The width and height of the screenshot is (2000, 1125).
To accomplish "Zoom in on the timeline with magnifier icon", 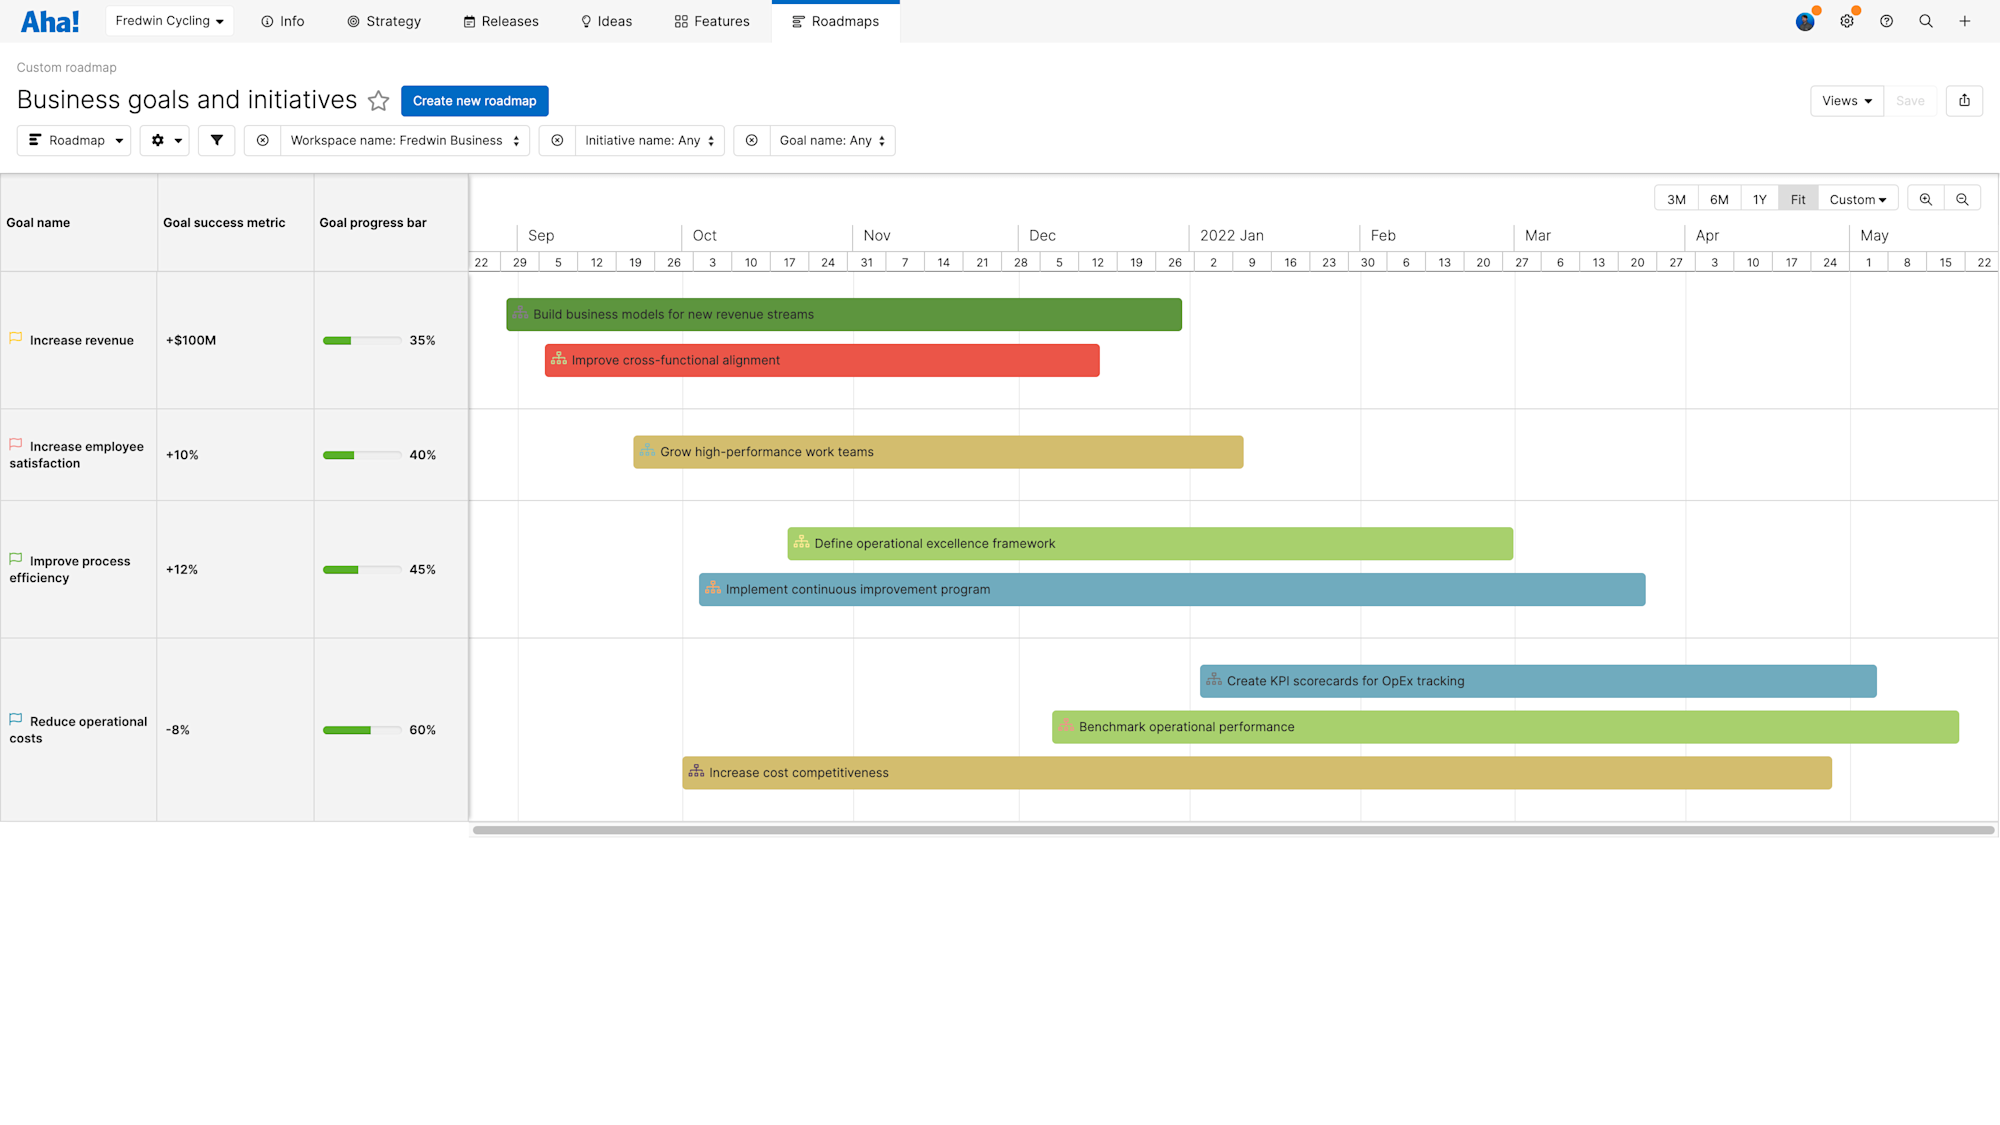I will [1926, 198].
